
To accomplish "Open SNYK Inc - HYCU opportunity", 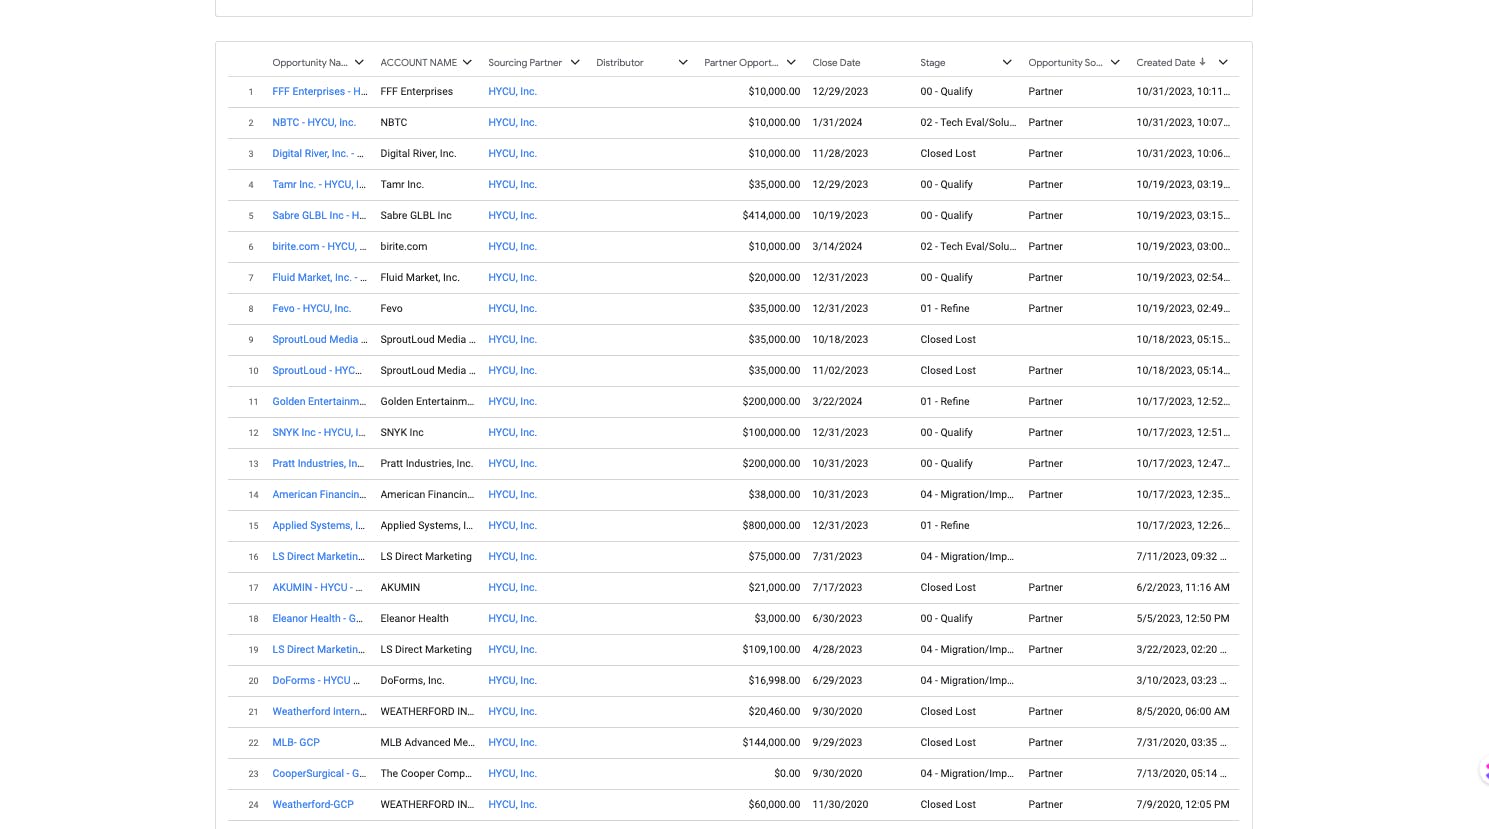I will (319, 432).
